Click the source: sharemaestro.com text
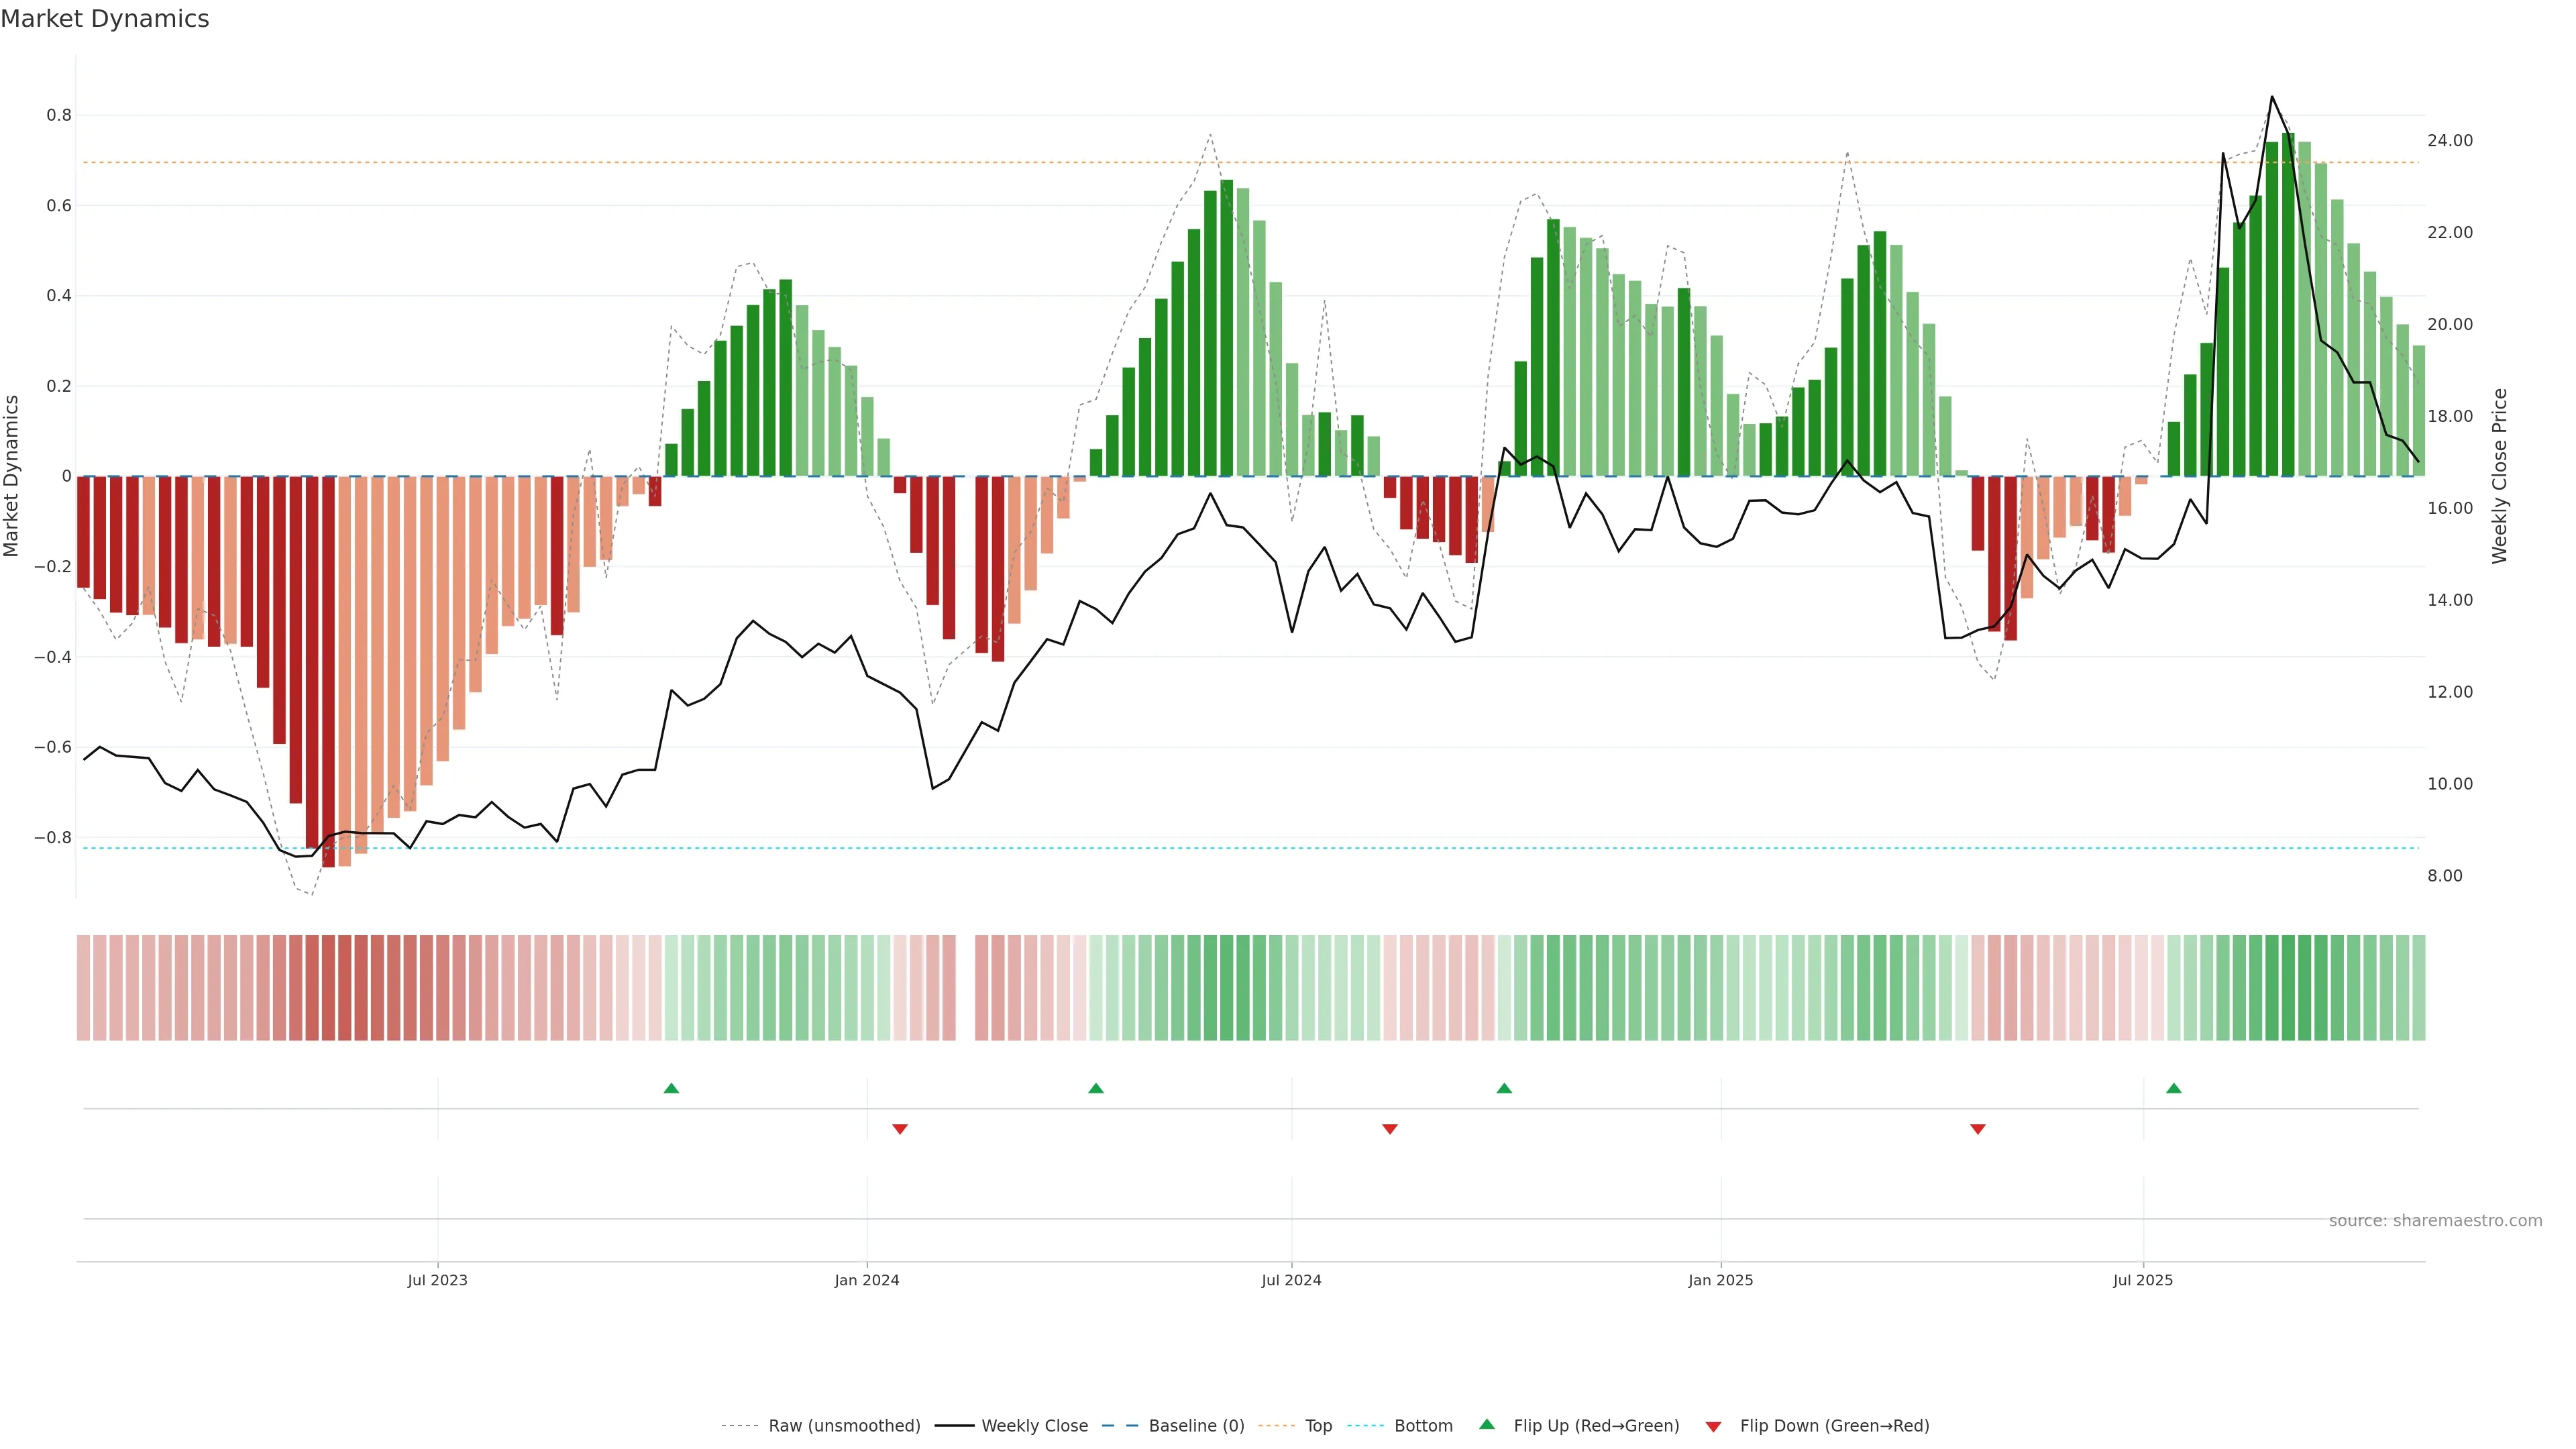 [x=2435, y=1221]
